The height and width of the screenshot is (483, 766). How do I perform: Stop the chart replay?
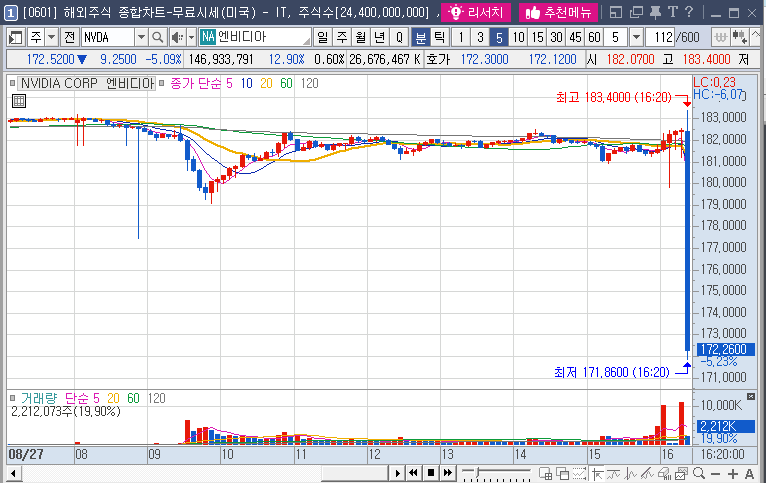point(431,473)
